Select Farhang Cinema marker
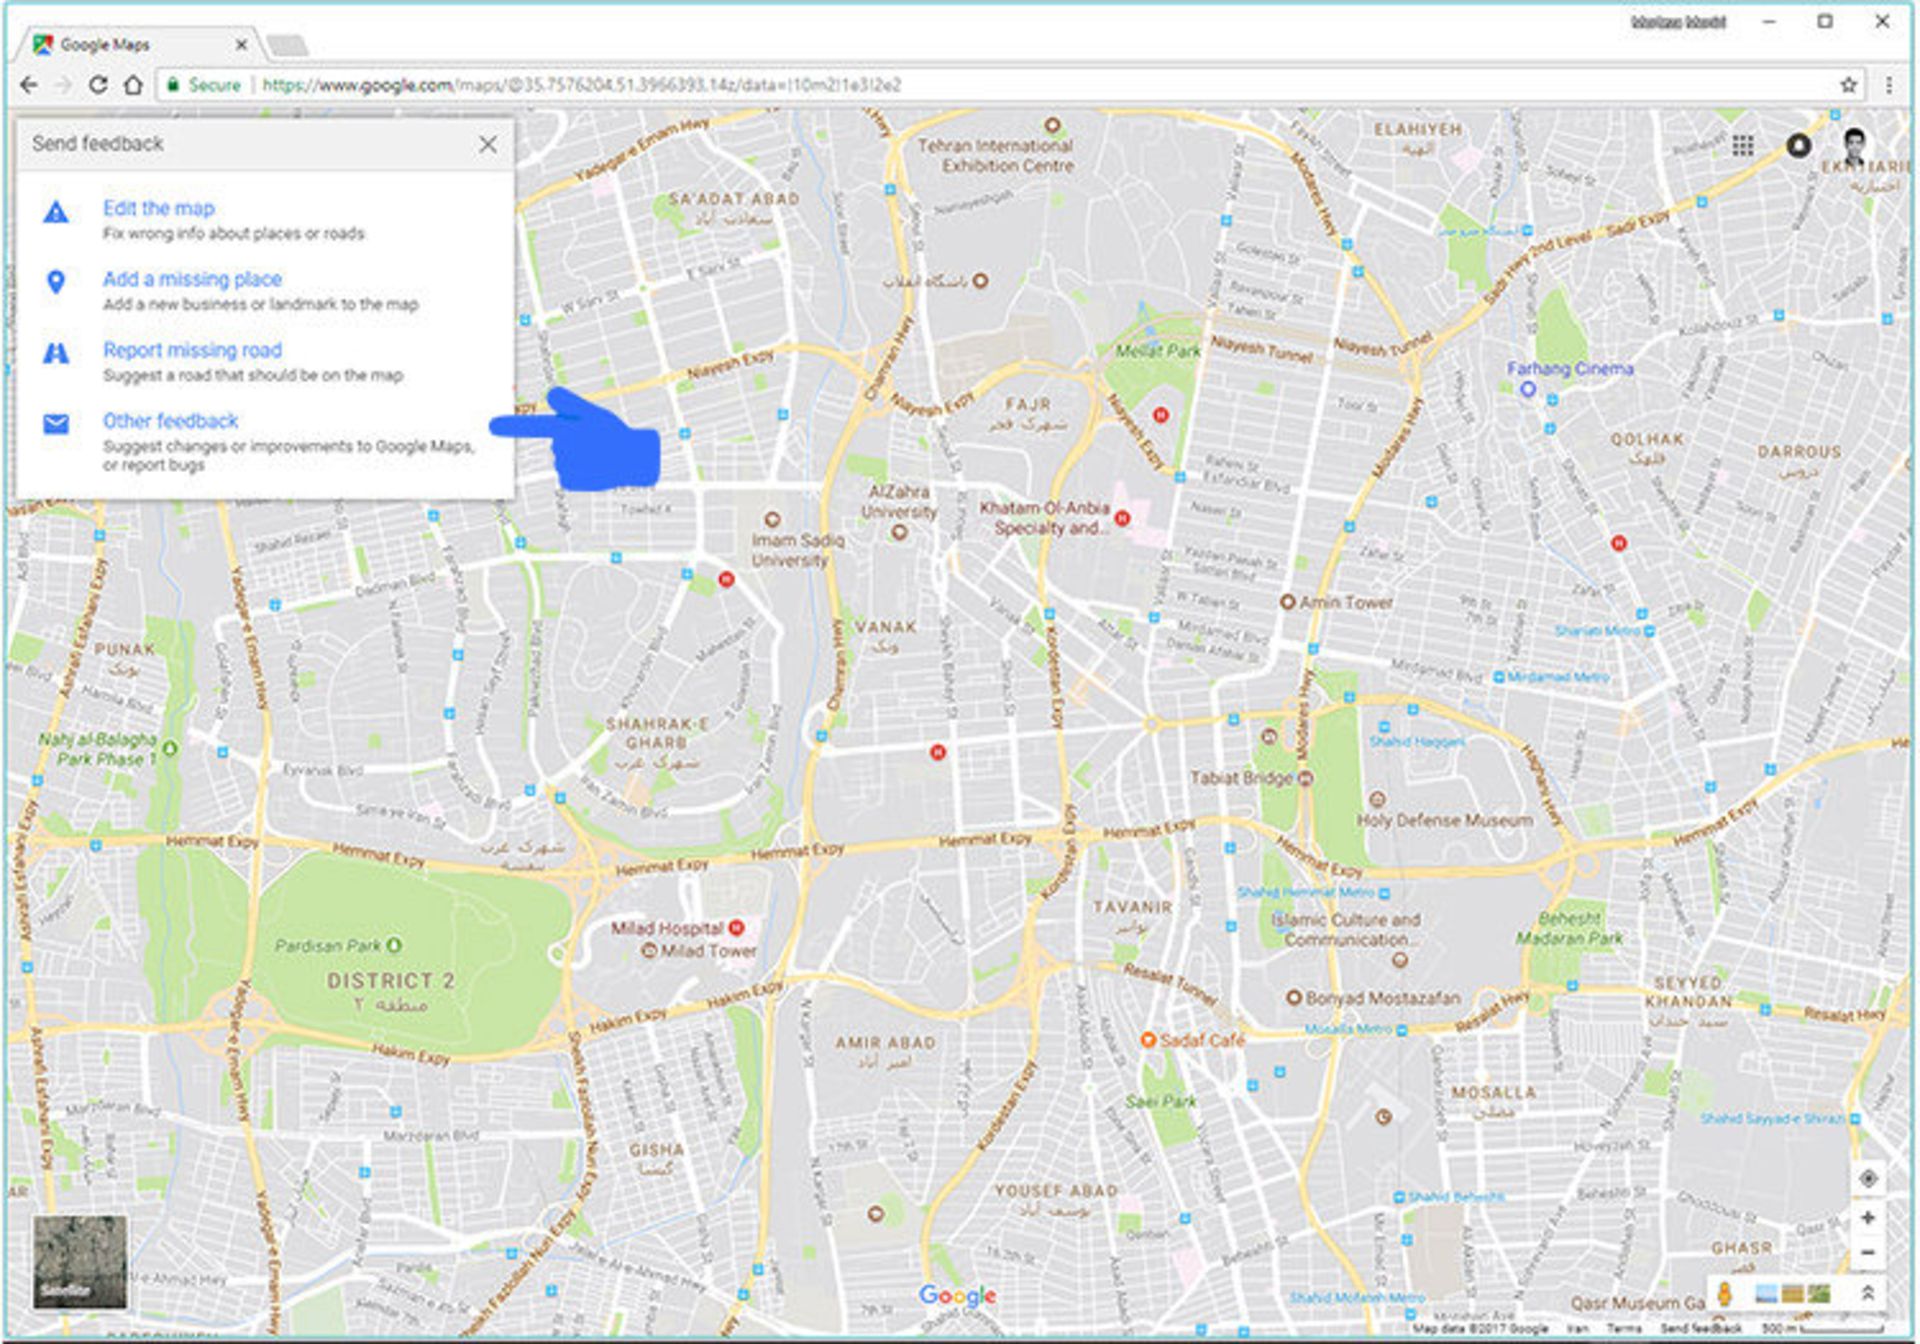The image size is (1920, 1344). tap(1527, 390)
